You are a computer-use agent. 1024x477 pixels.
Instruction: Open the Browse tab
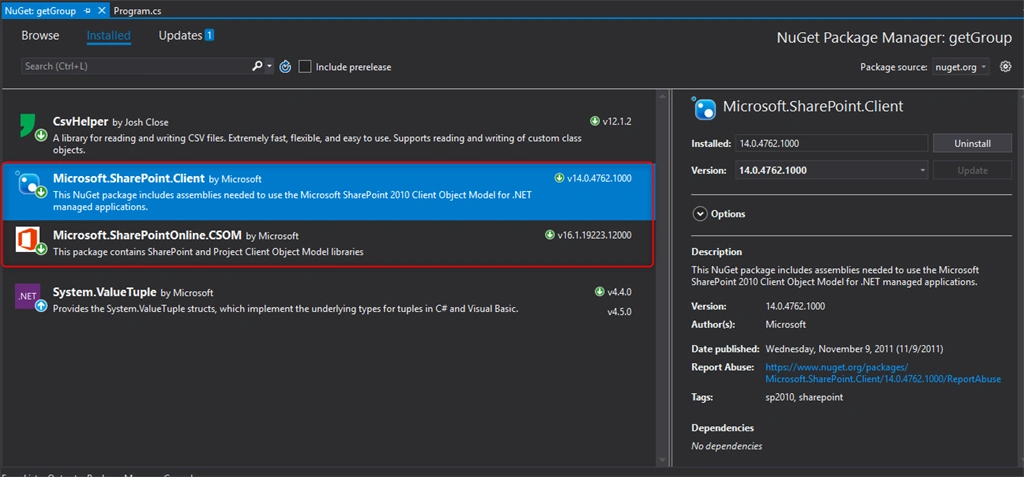(40, 36)
